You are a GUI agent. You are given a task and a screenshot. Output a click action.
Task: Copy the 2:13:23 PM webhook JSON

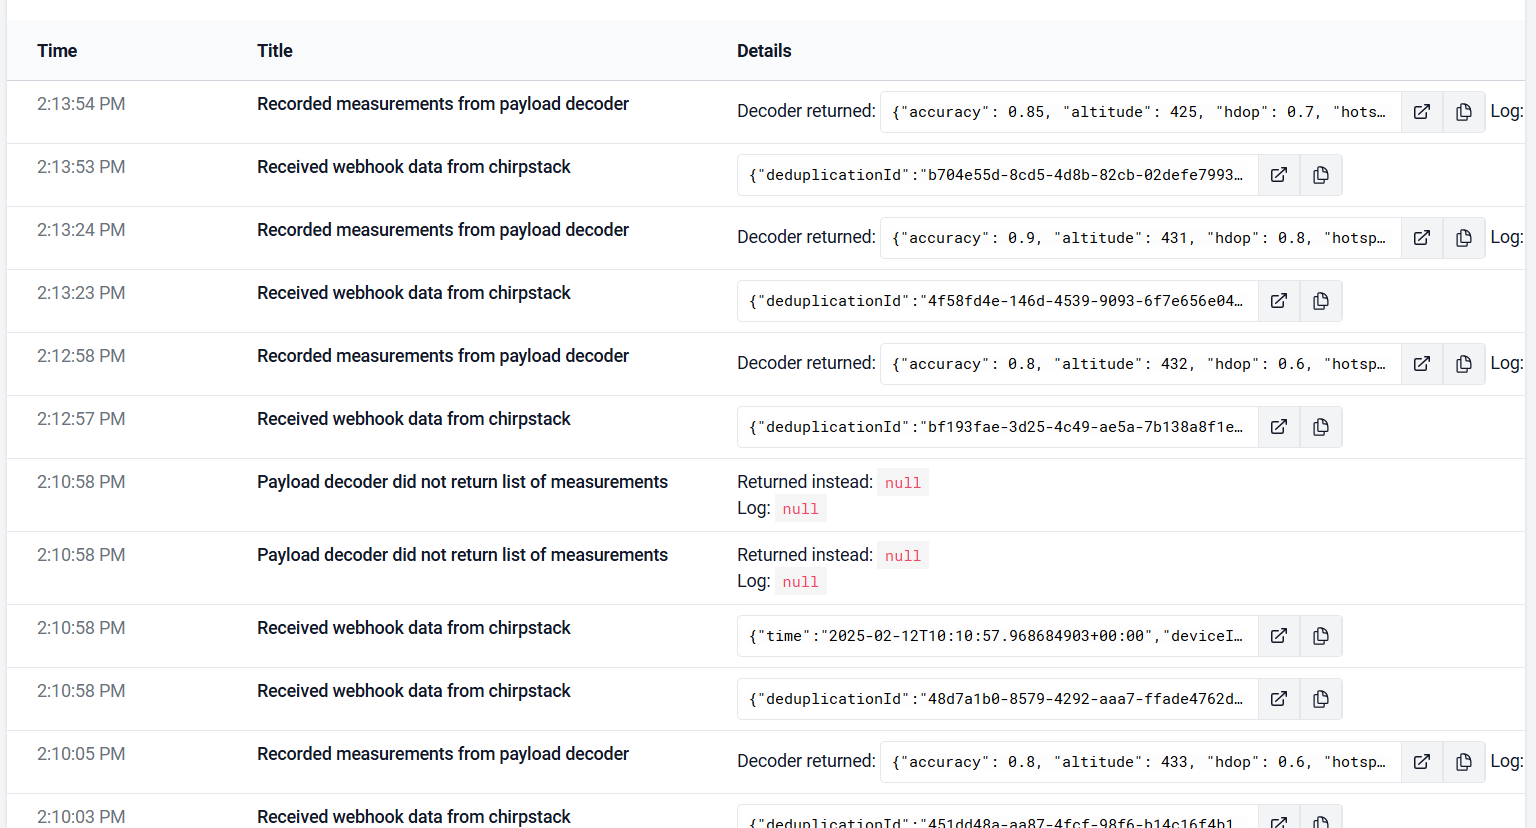[1320, 301]
